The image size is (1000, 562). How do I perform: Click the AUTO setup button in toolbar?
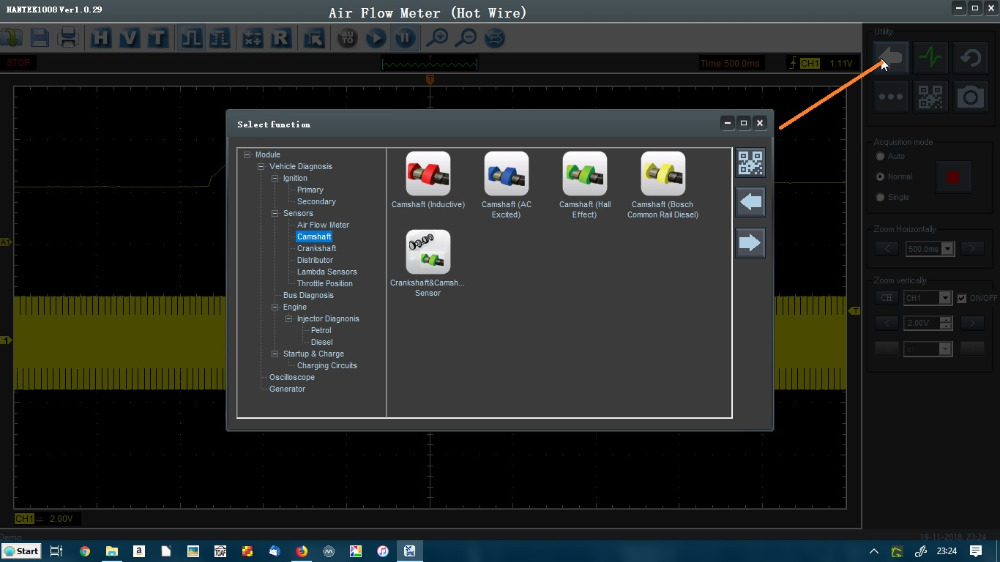[348, 38]
